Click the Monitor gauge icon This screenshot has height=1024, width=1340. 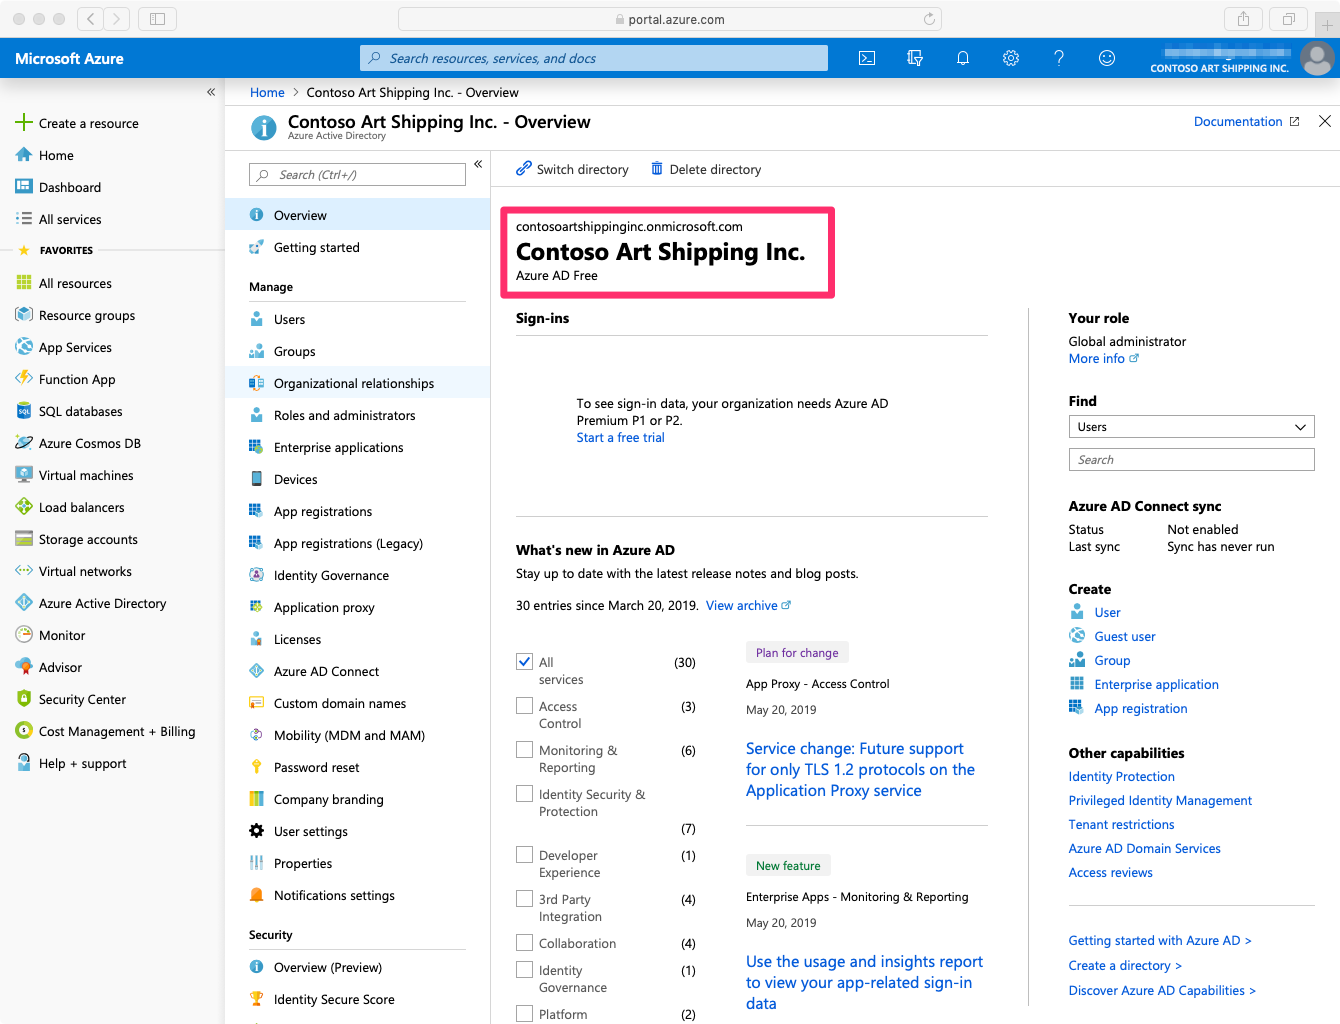(x=24, y=634)
